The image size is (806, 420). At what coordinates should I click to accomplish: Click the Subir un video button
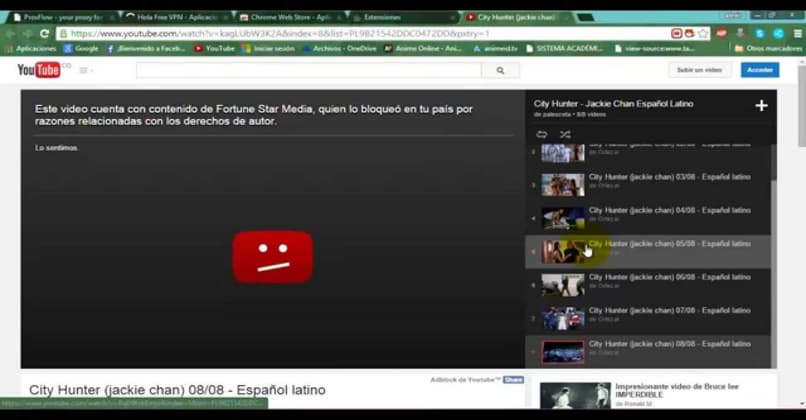coord(699,70)
